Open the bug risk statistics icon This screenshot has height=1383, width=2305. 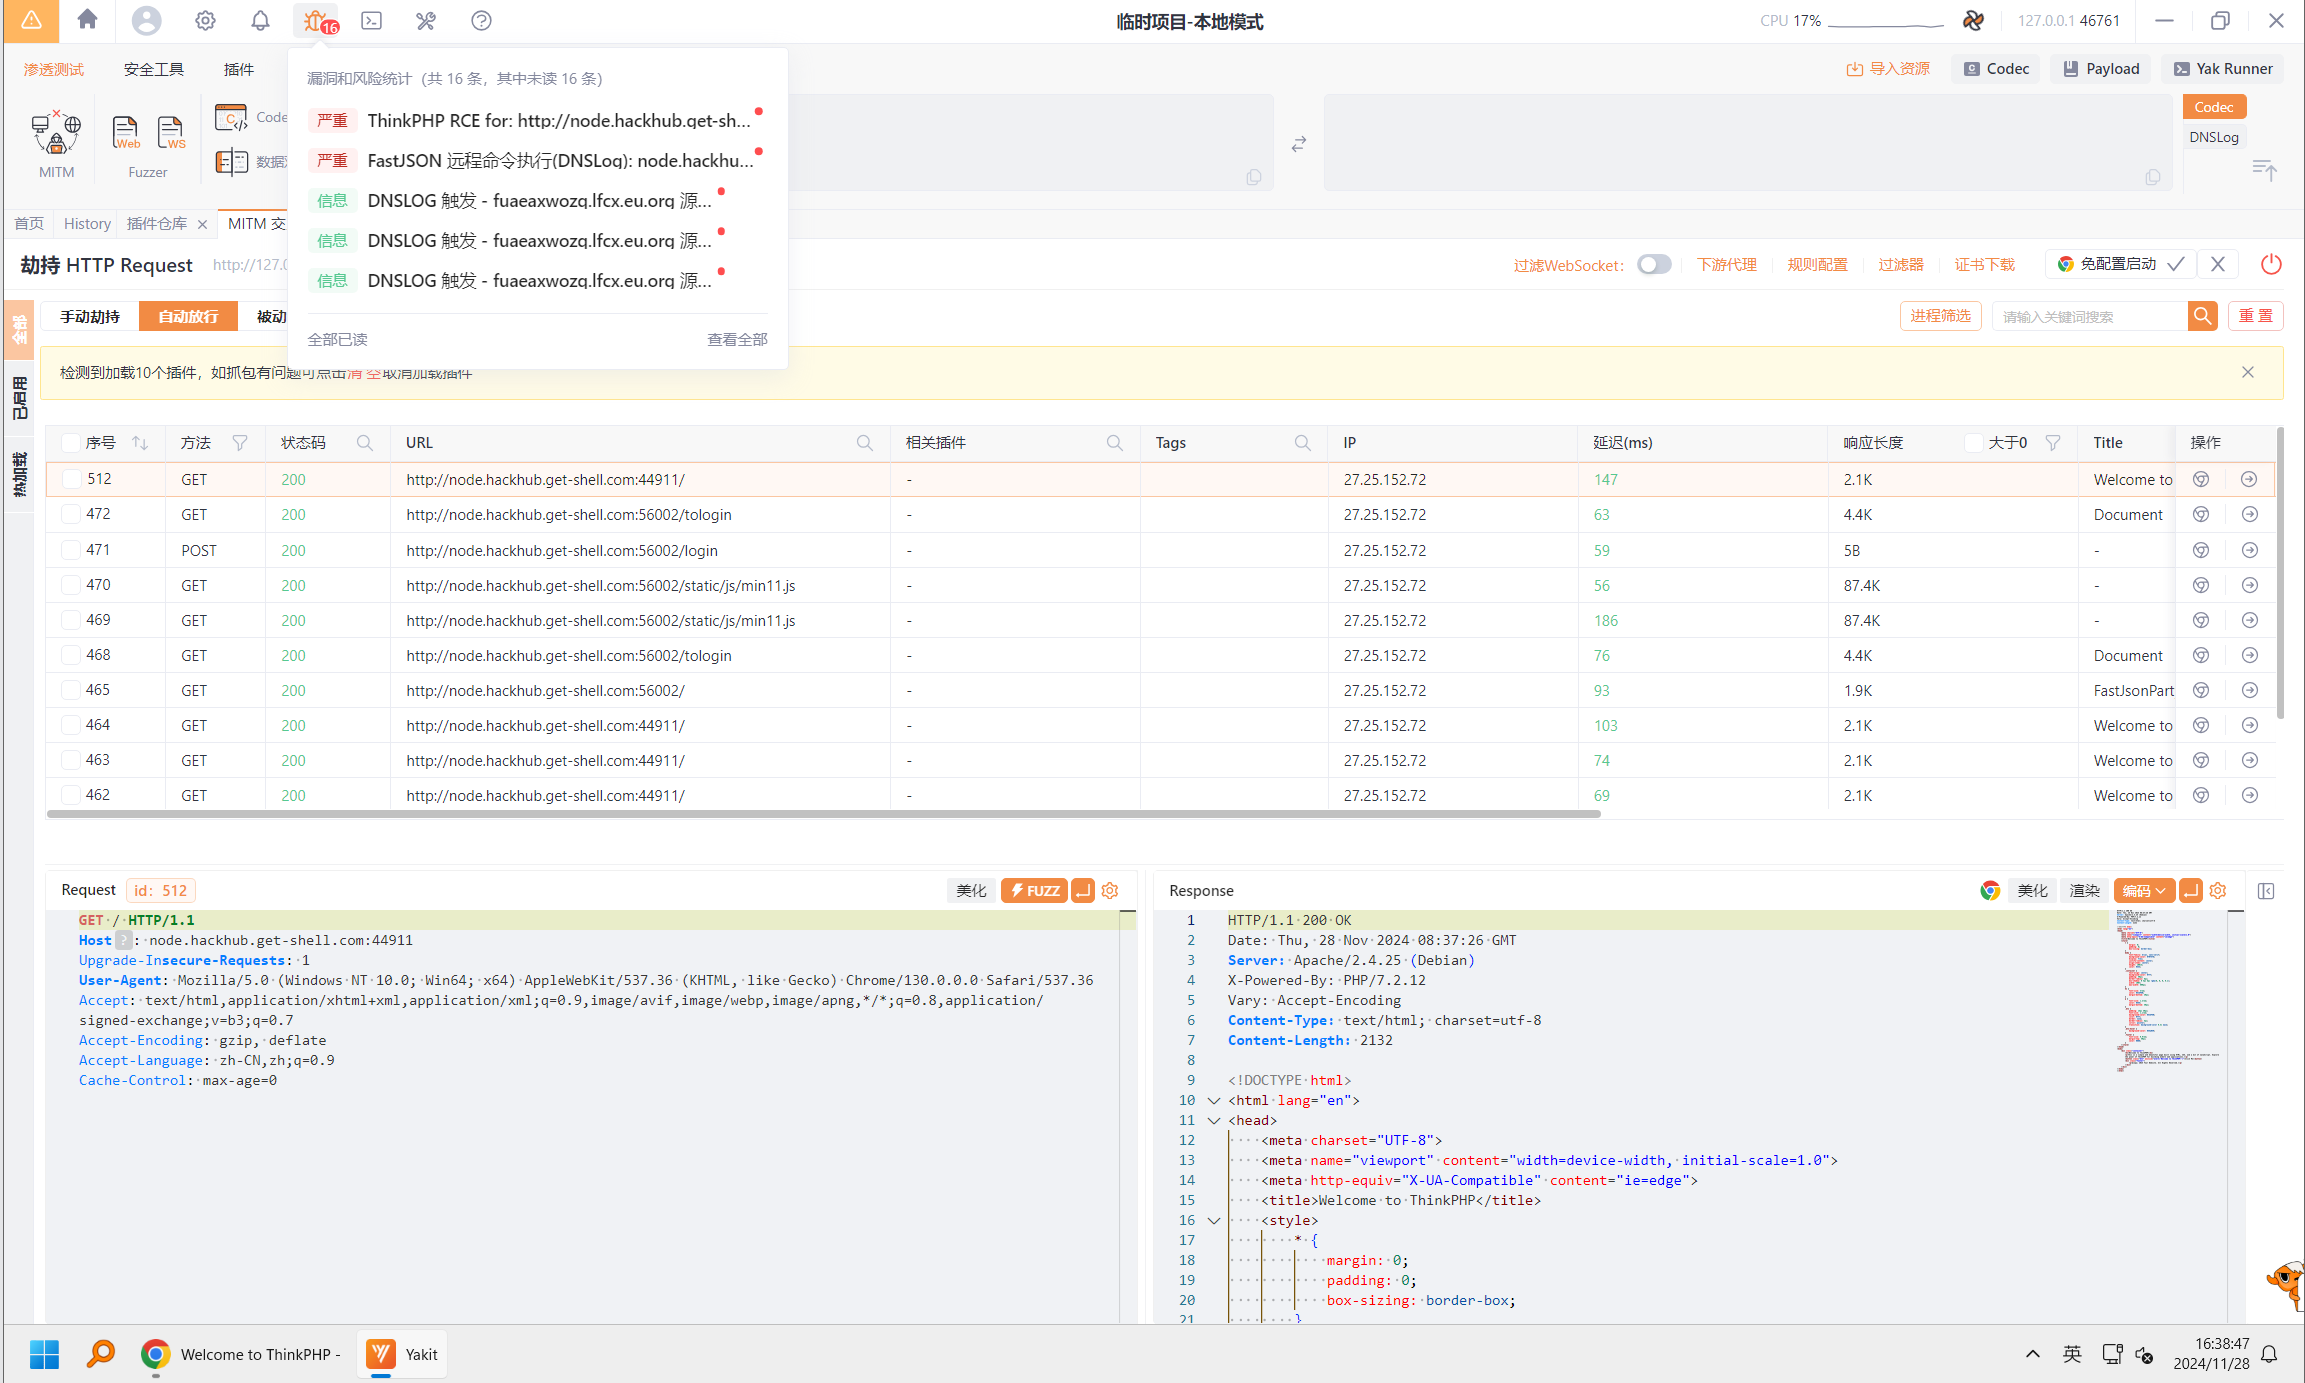click(316, 20)
